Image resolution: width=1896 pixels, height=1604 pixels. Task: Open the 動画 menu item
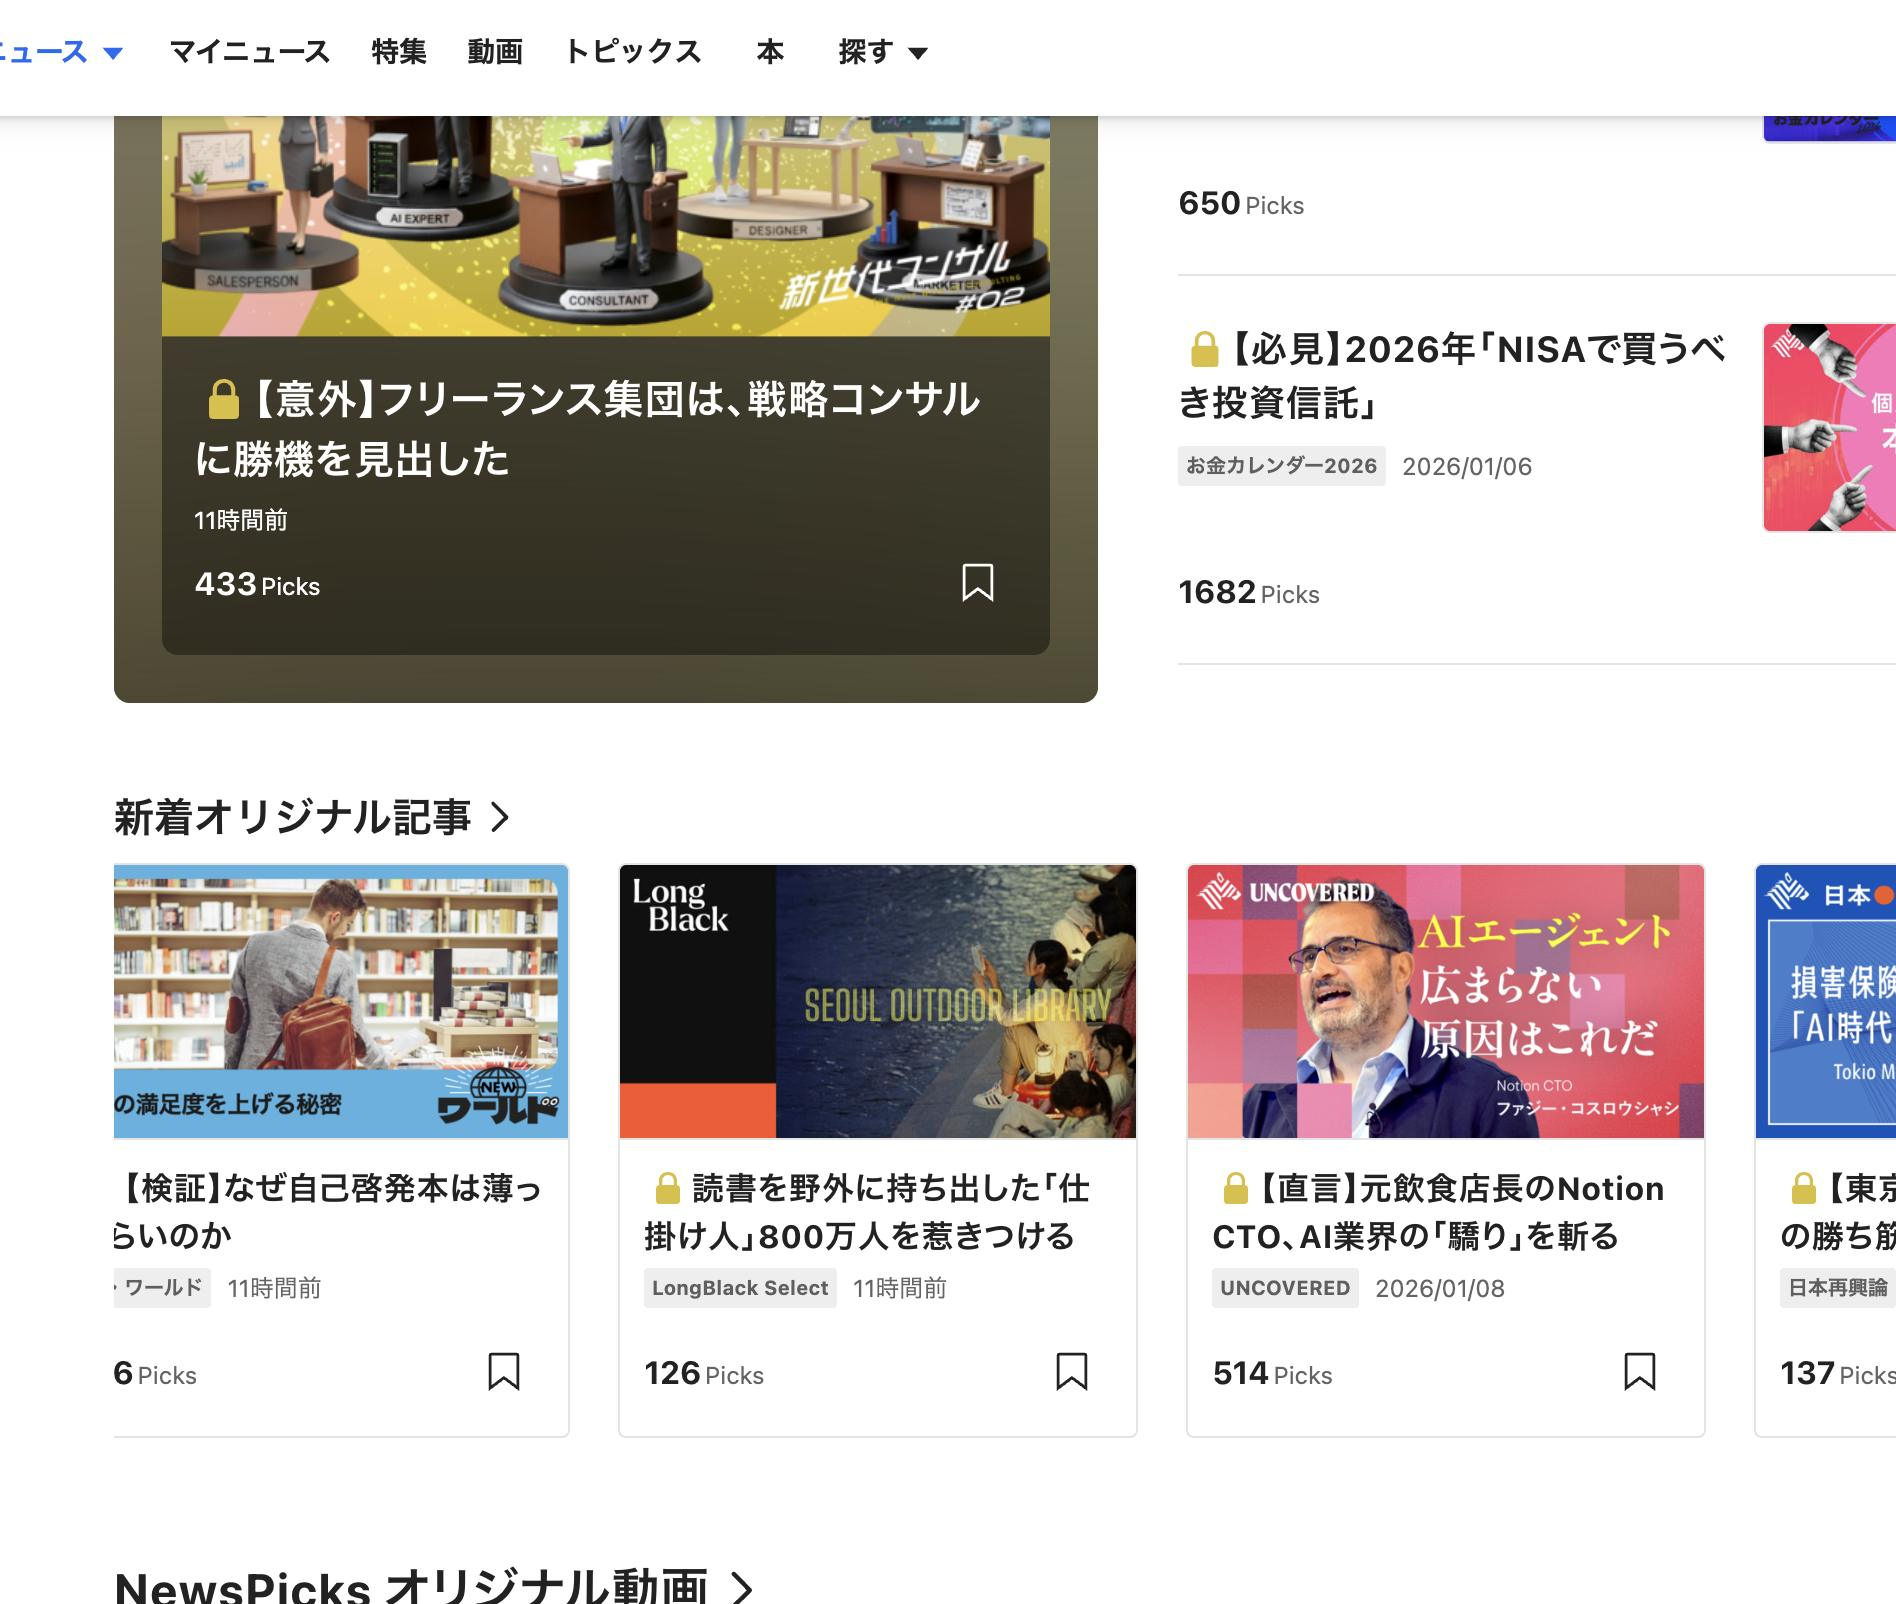pos(495,51)
